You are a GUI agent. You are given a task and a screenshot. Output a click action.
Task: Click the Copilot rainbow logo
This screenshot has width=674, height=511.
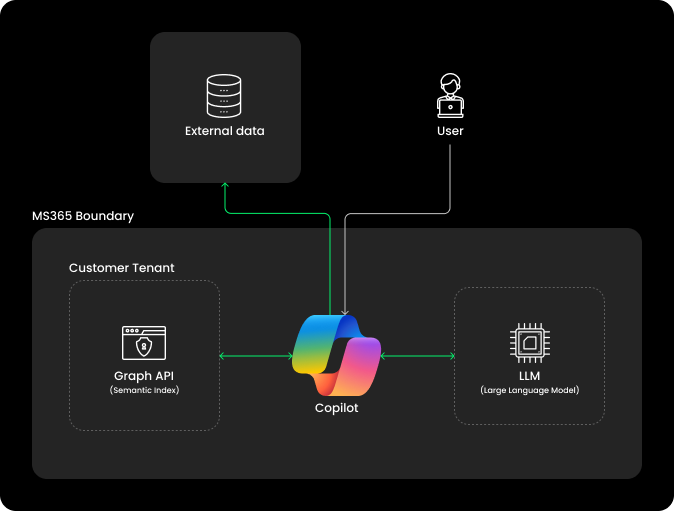337,355
